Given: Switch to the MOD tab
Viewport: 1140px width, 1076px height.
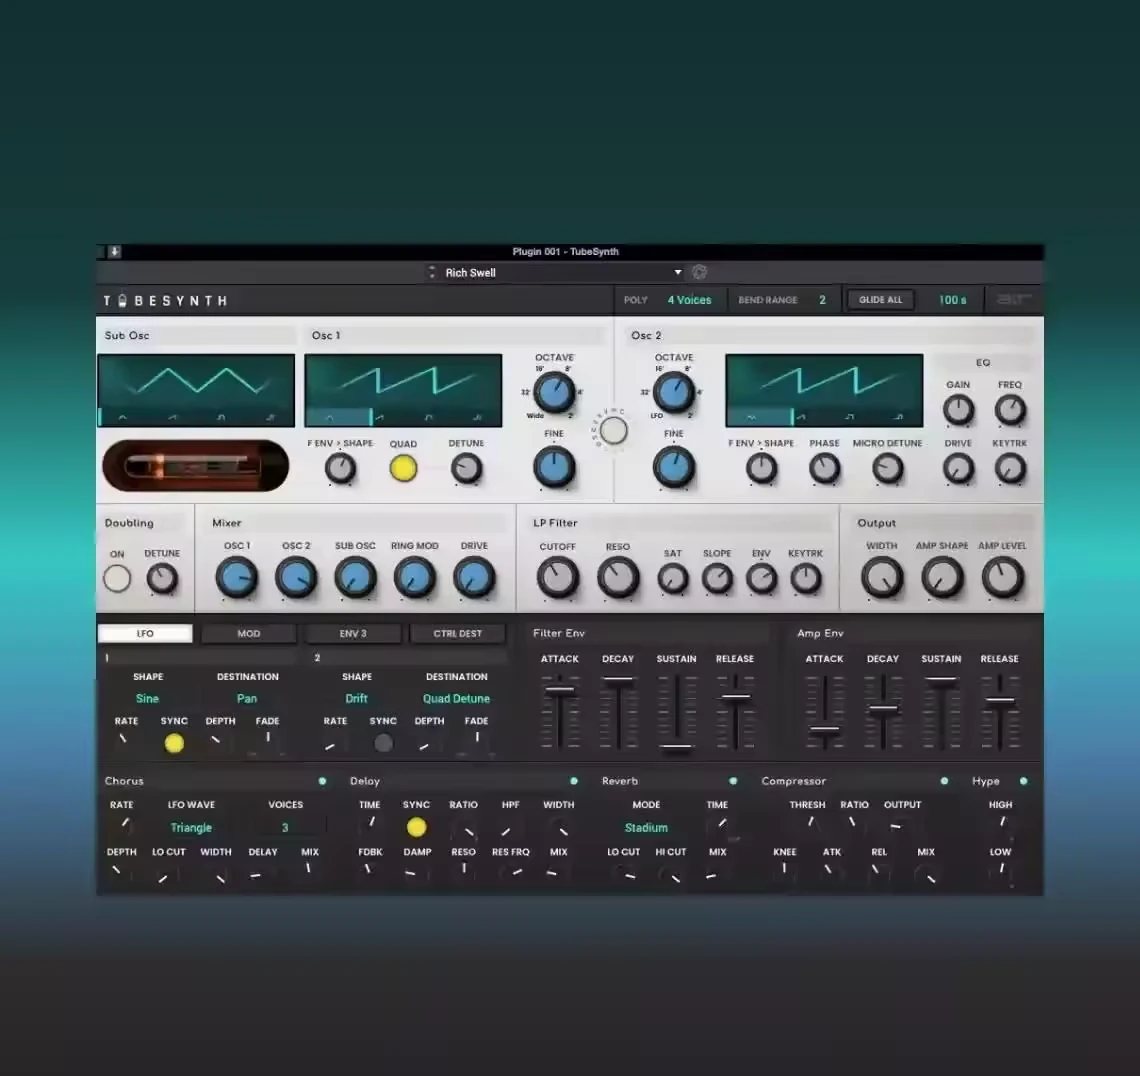Looking at the screenshot, I should (x=249, y=633).
